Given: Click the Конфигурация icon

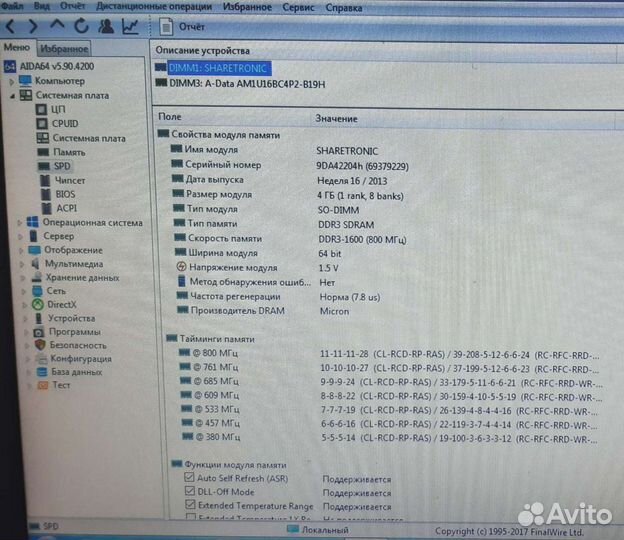Looking at the screenshot, I should tap(41, 358).
